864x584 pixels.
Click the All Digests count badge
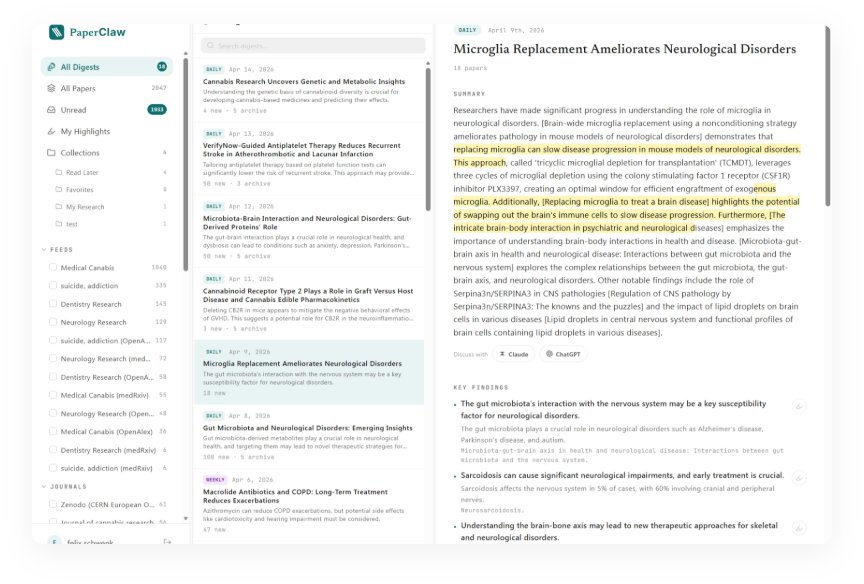click(161, 67)
